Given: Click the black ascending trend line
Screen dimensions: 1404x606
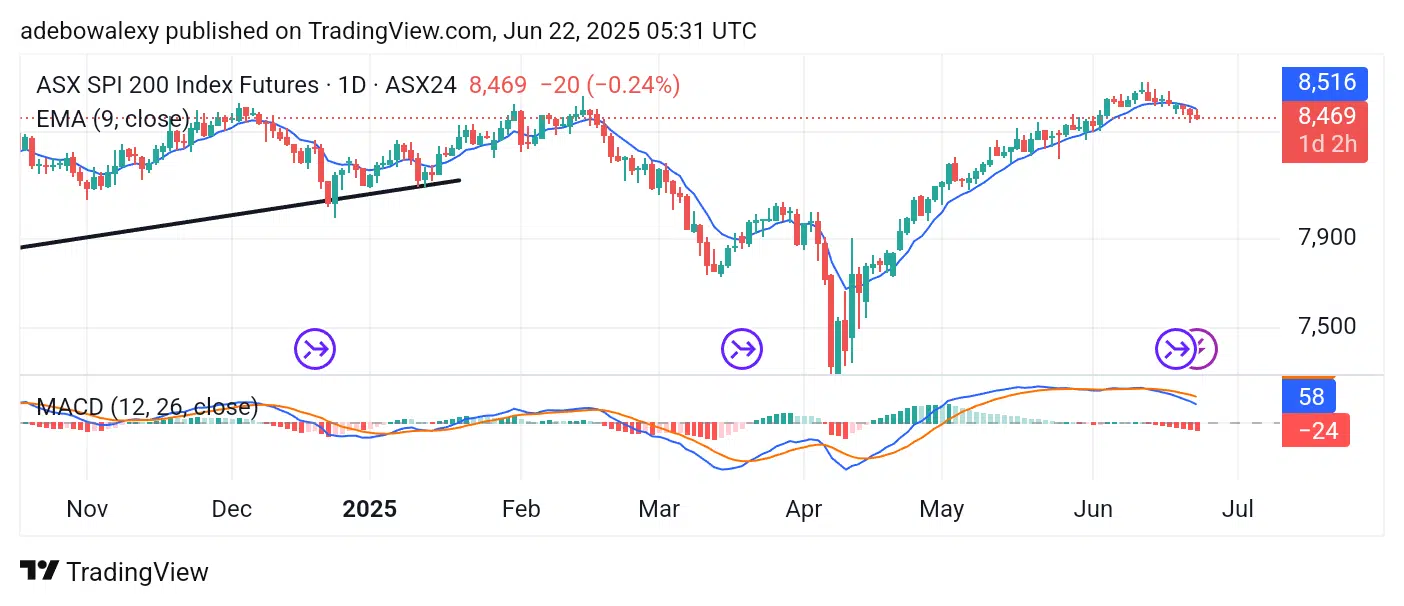Looking at the screenshot, I should 240,213.
